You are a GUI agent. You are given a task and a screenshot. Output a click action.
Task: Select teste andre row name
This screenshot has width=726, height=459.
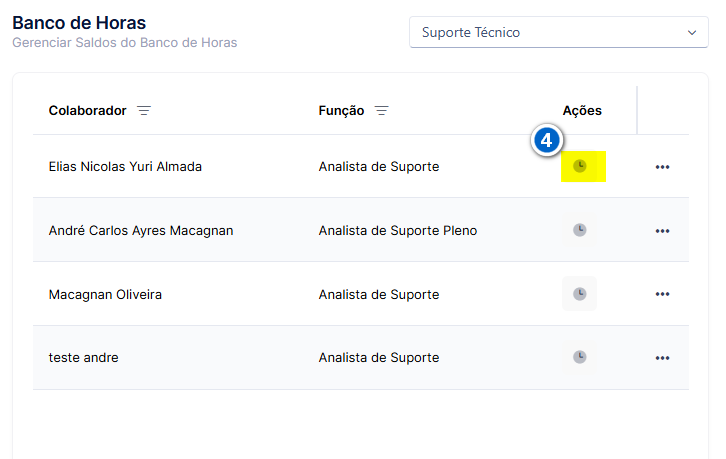[x=83, y=358]
